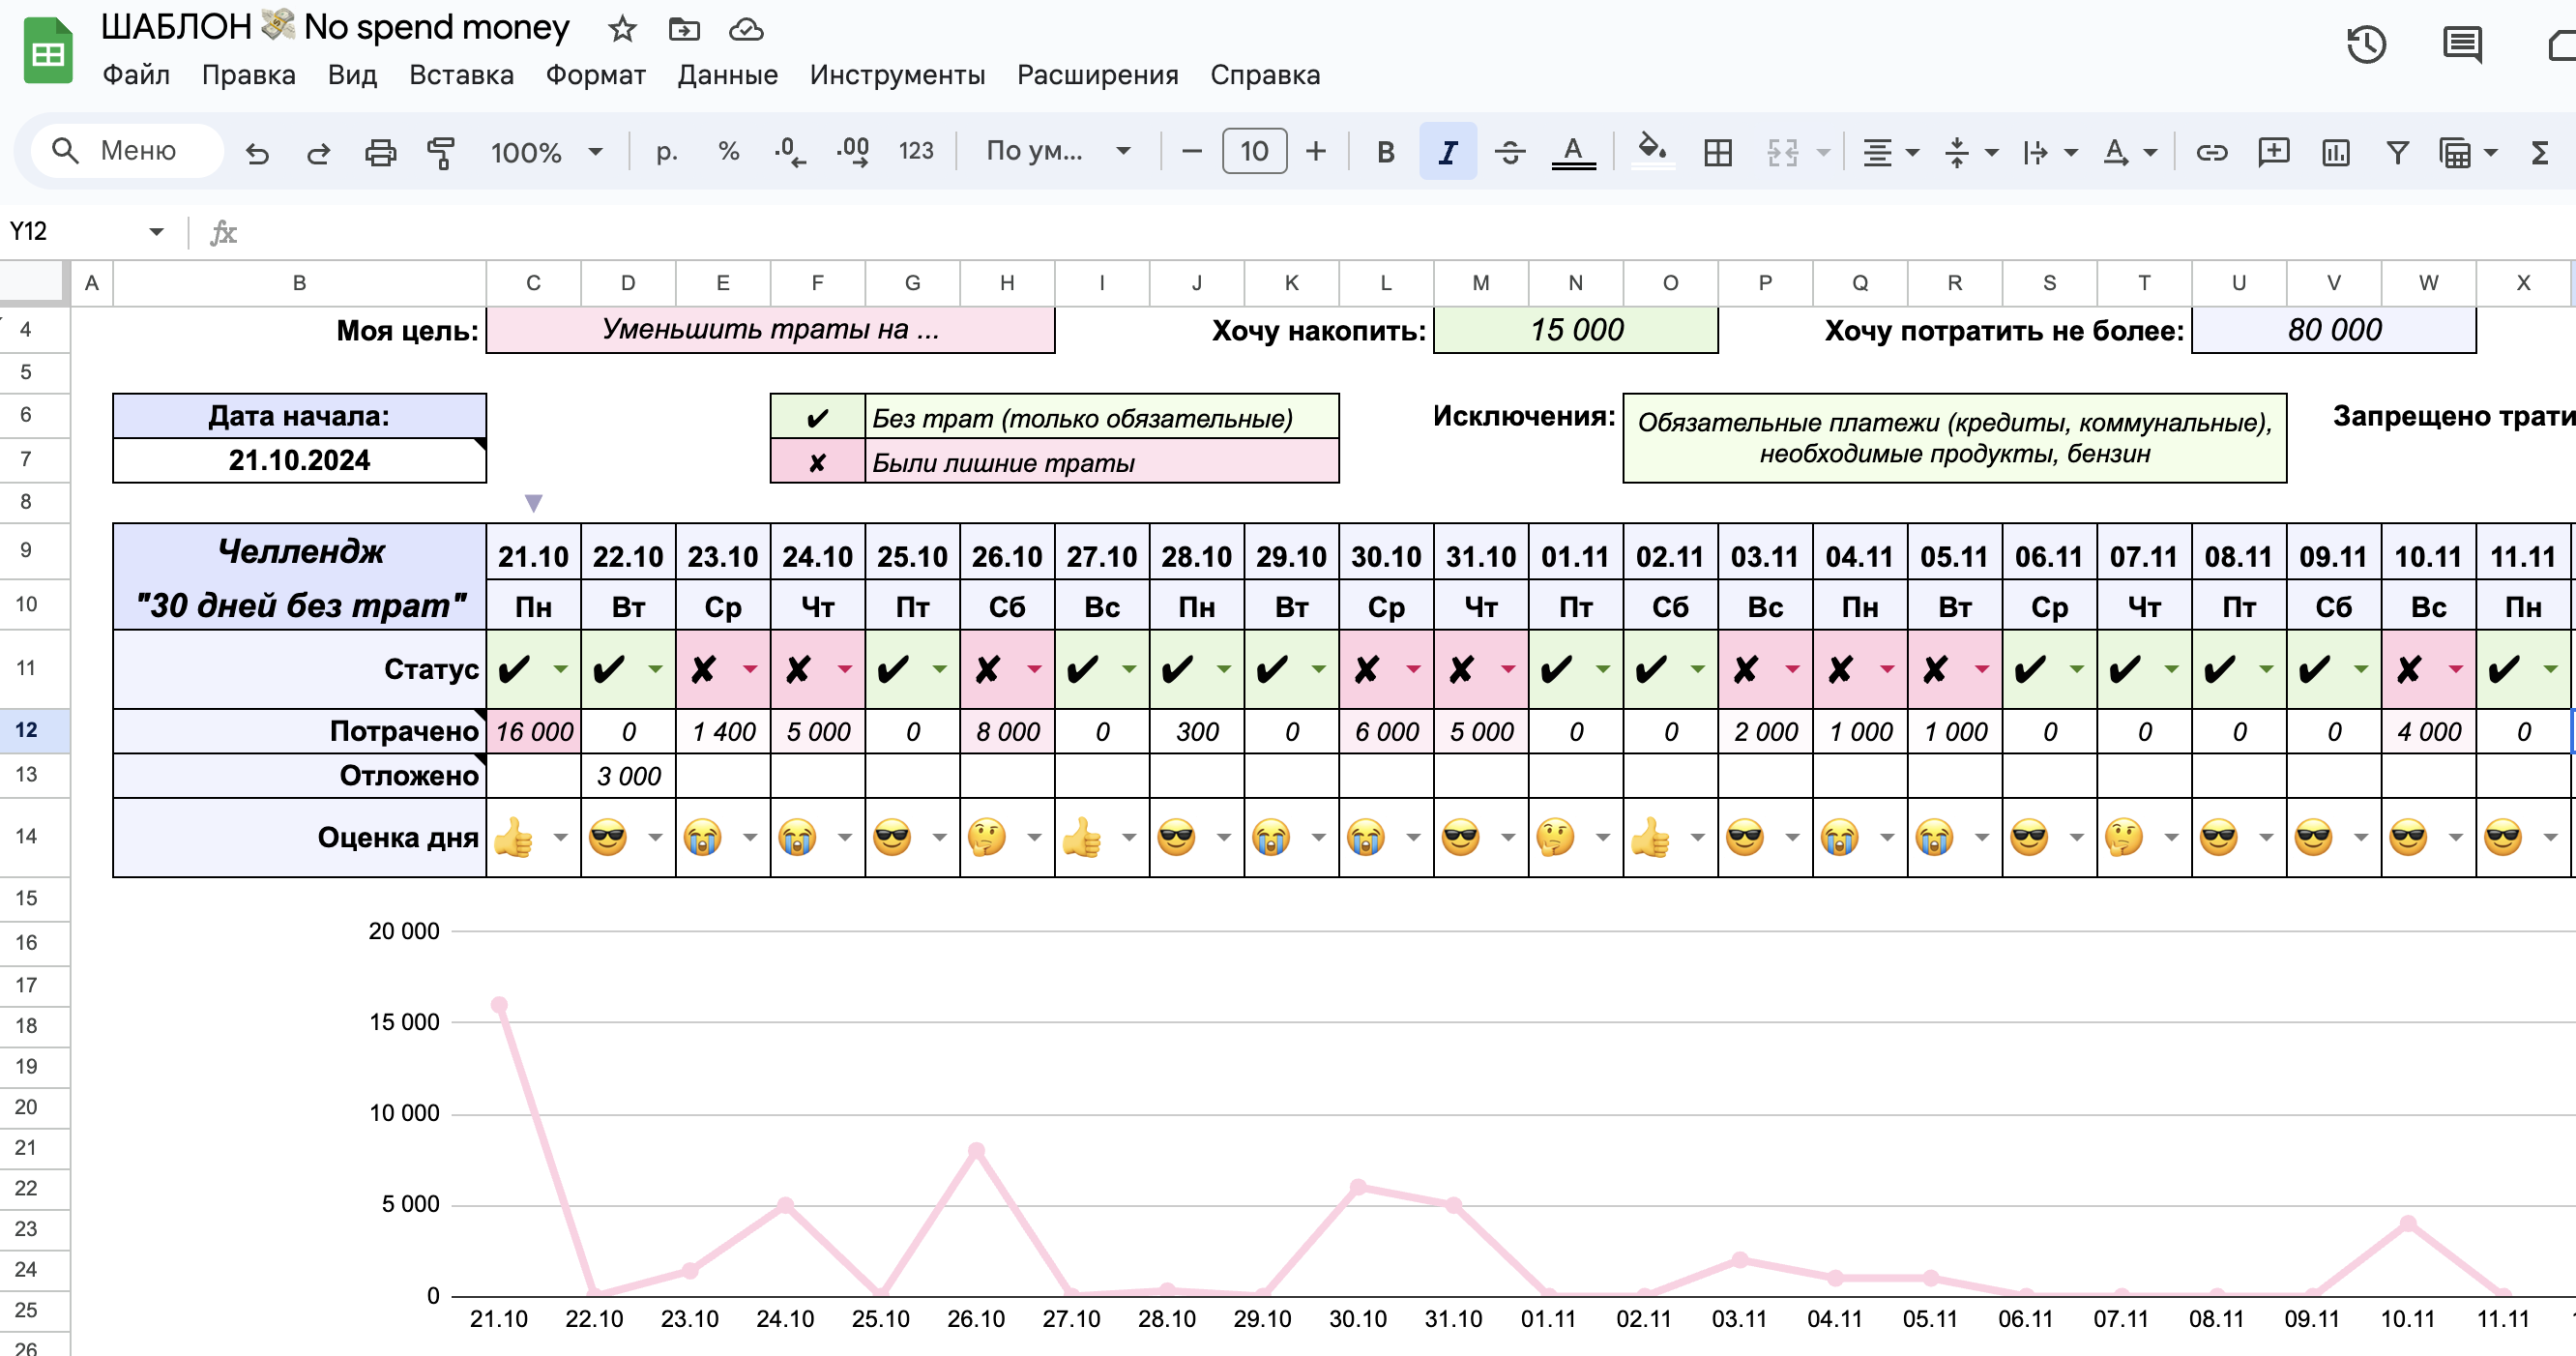Click the insert chart icon
The height and width of the screenshot is (1356, 2576).
point(2335,152)
